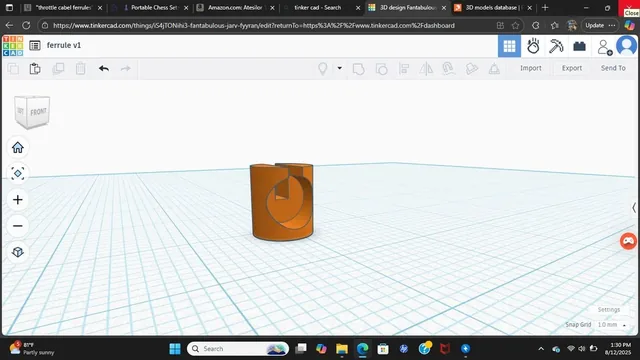Zoom in with the plus button
Screen dimensions: 640x360
point(18,200)
